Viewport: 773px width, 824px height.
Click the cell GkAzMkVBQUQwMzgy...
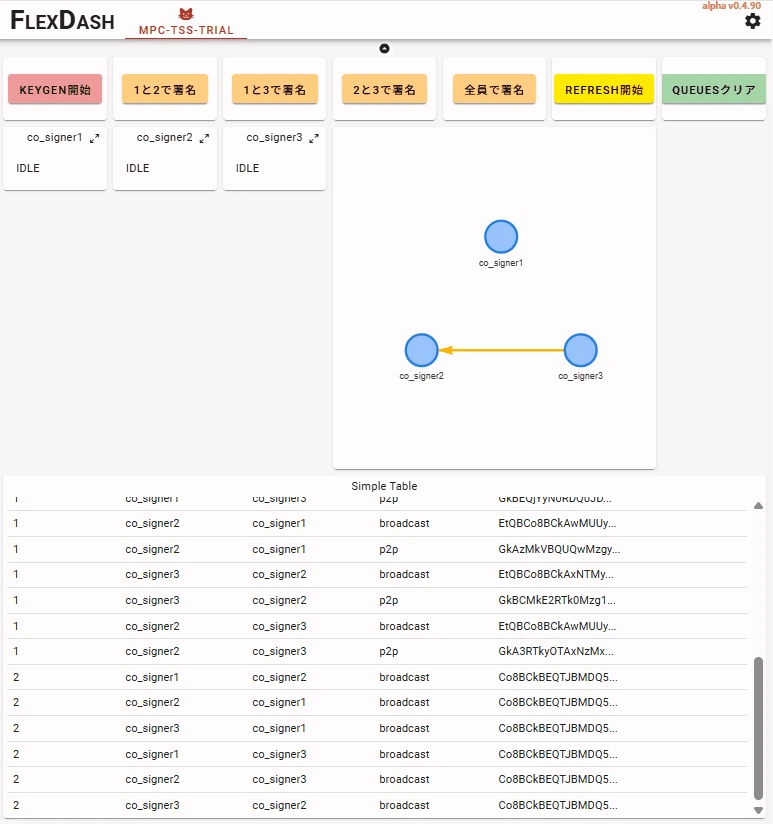click(559, 549)
